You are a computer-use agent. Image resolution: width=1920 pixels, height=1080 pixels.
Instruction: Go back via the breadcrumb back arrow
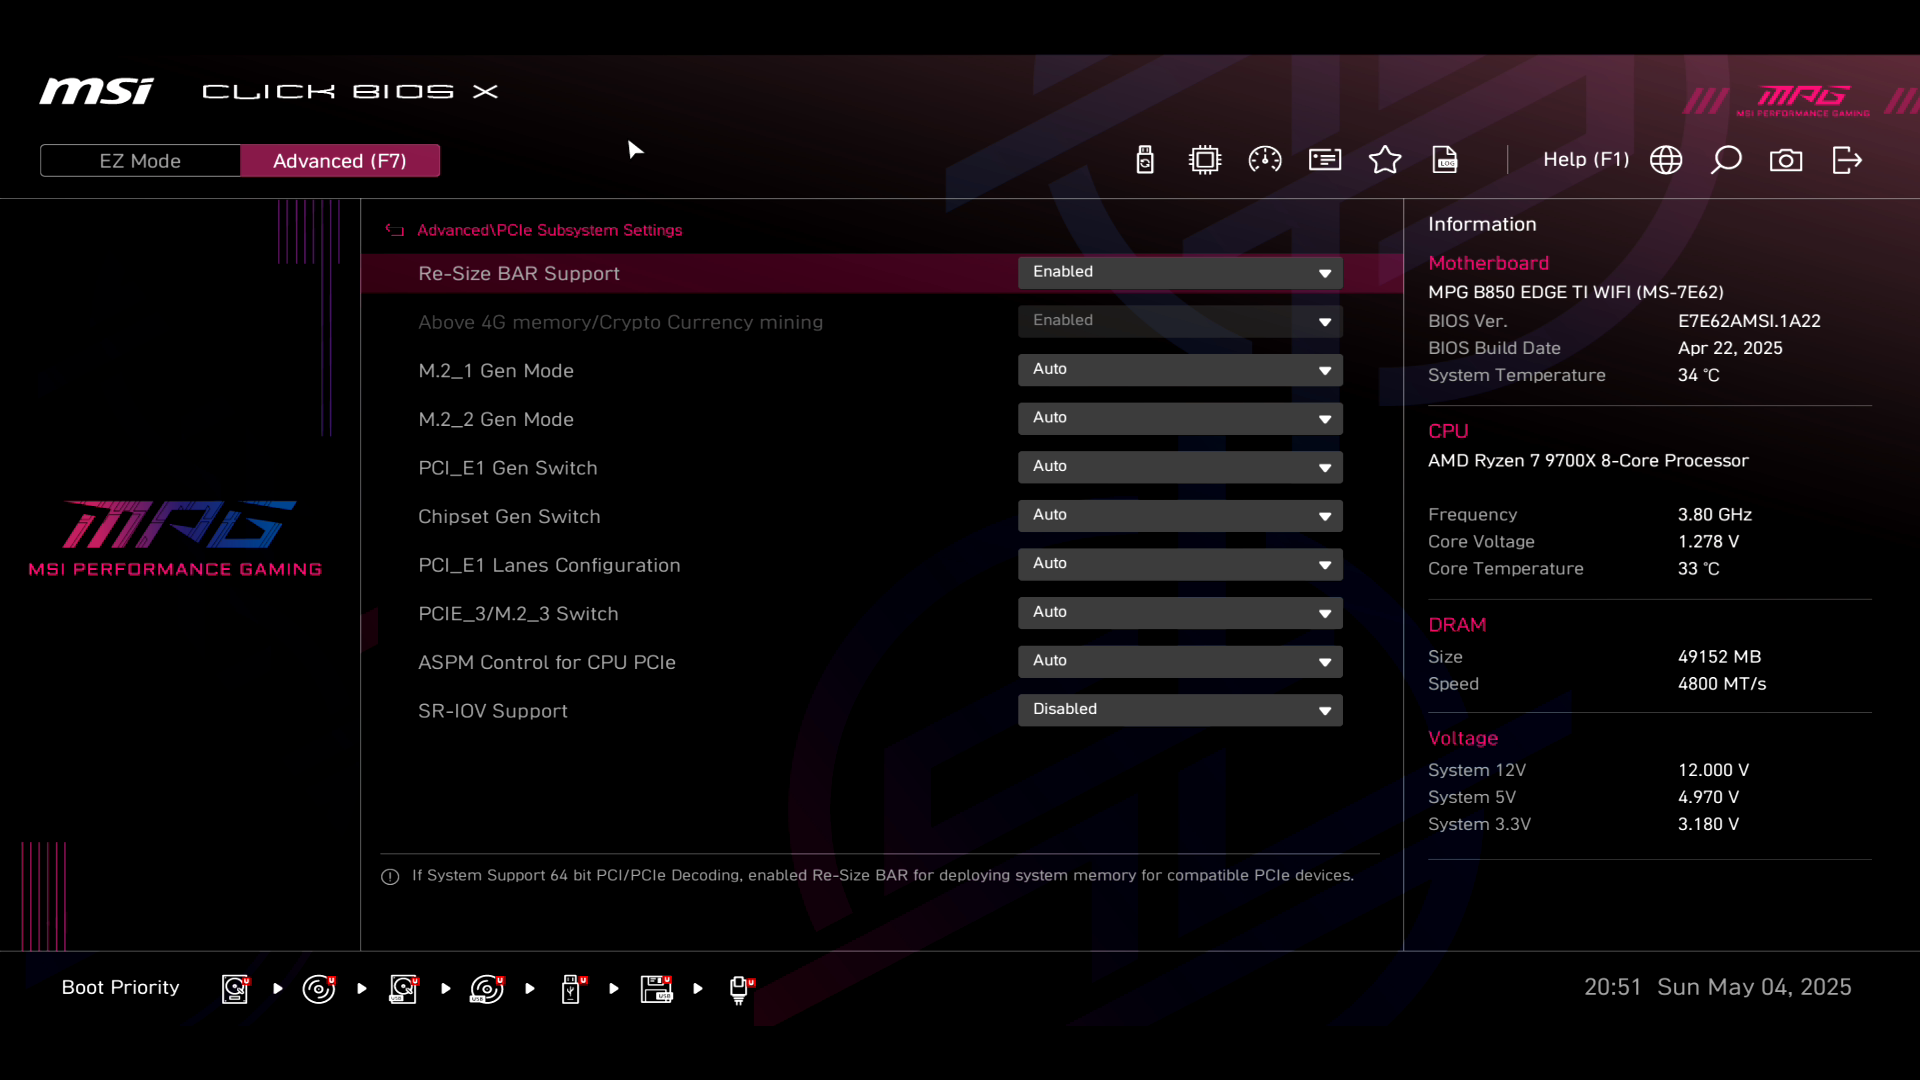coord(395,230)
